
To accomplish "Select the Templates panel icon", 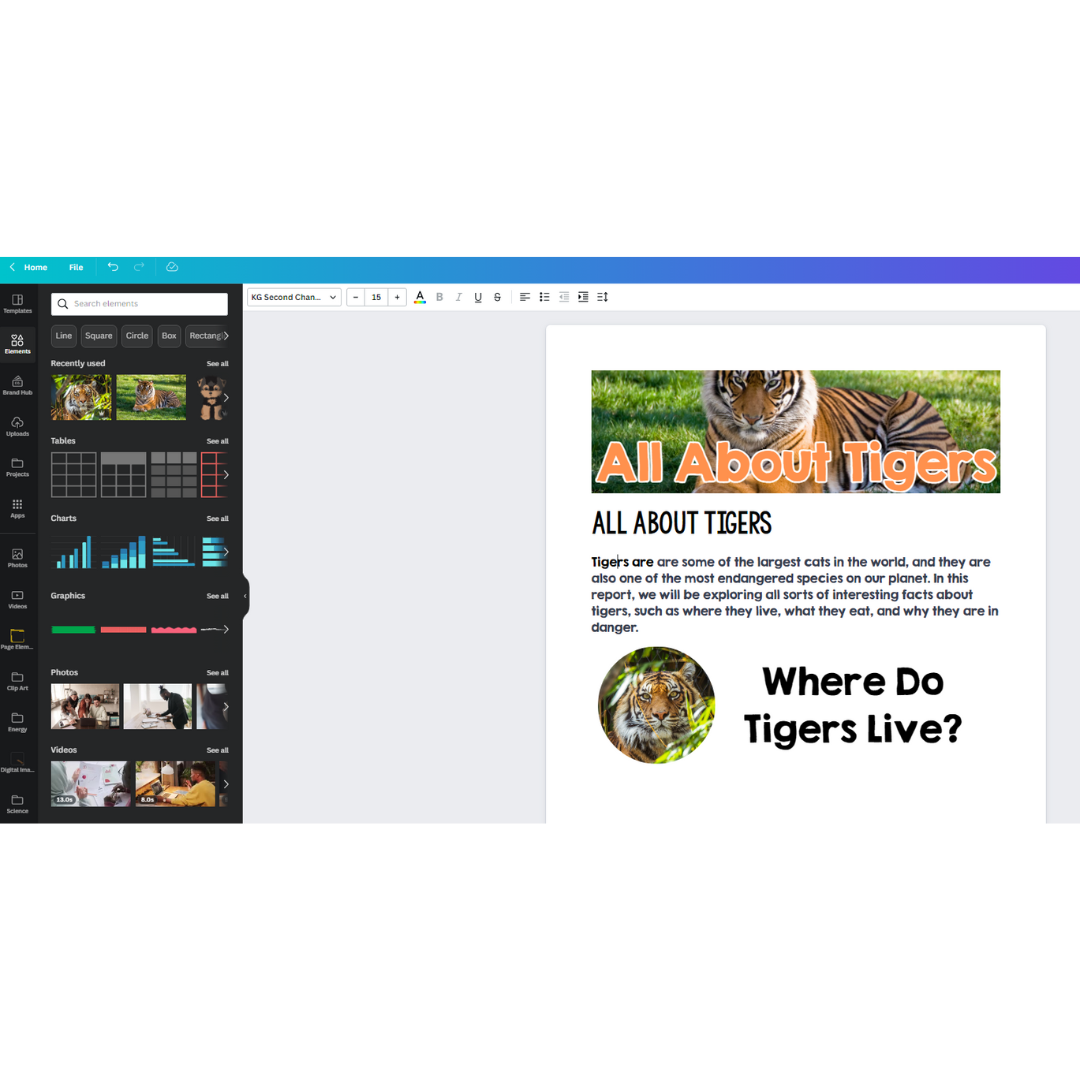I will point(17,304).
